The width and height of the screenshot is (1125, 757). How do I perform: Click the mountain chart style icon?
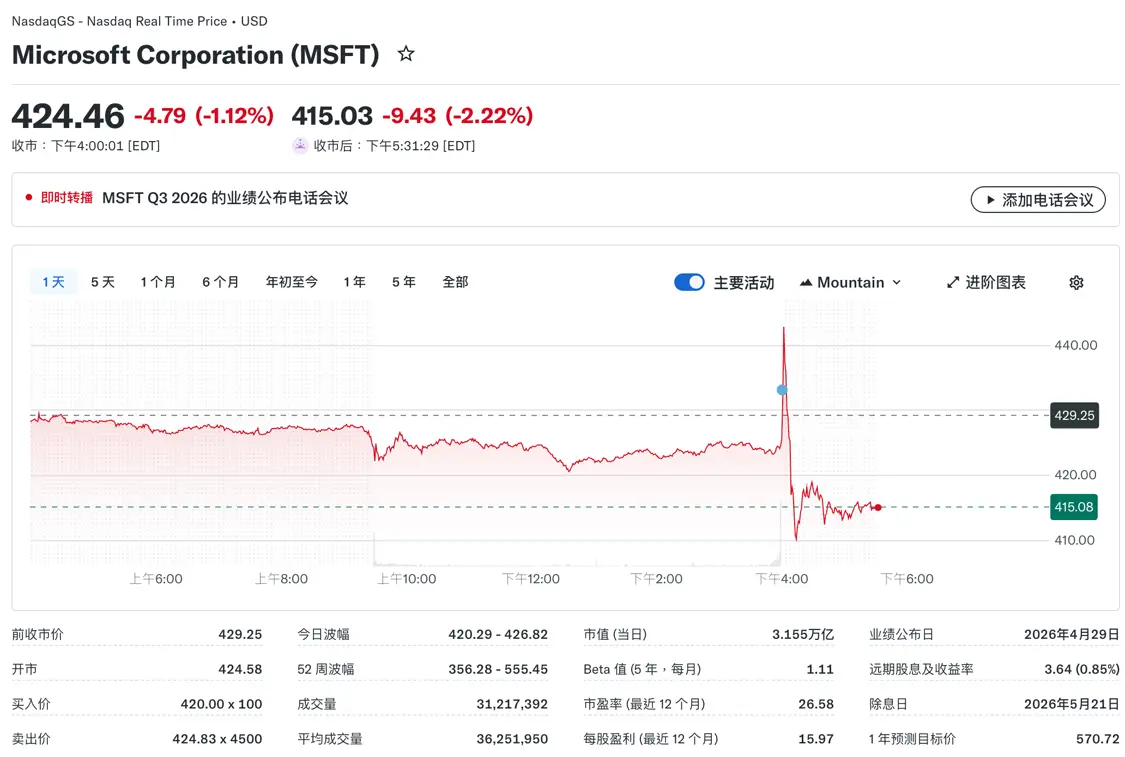pos(806,282)
